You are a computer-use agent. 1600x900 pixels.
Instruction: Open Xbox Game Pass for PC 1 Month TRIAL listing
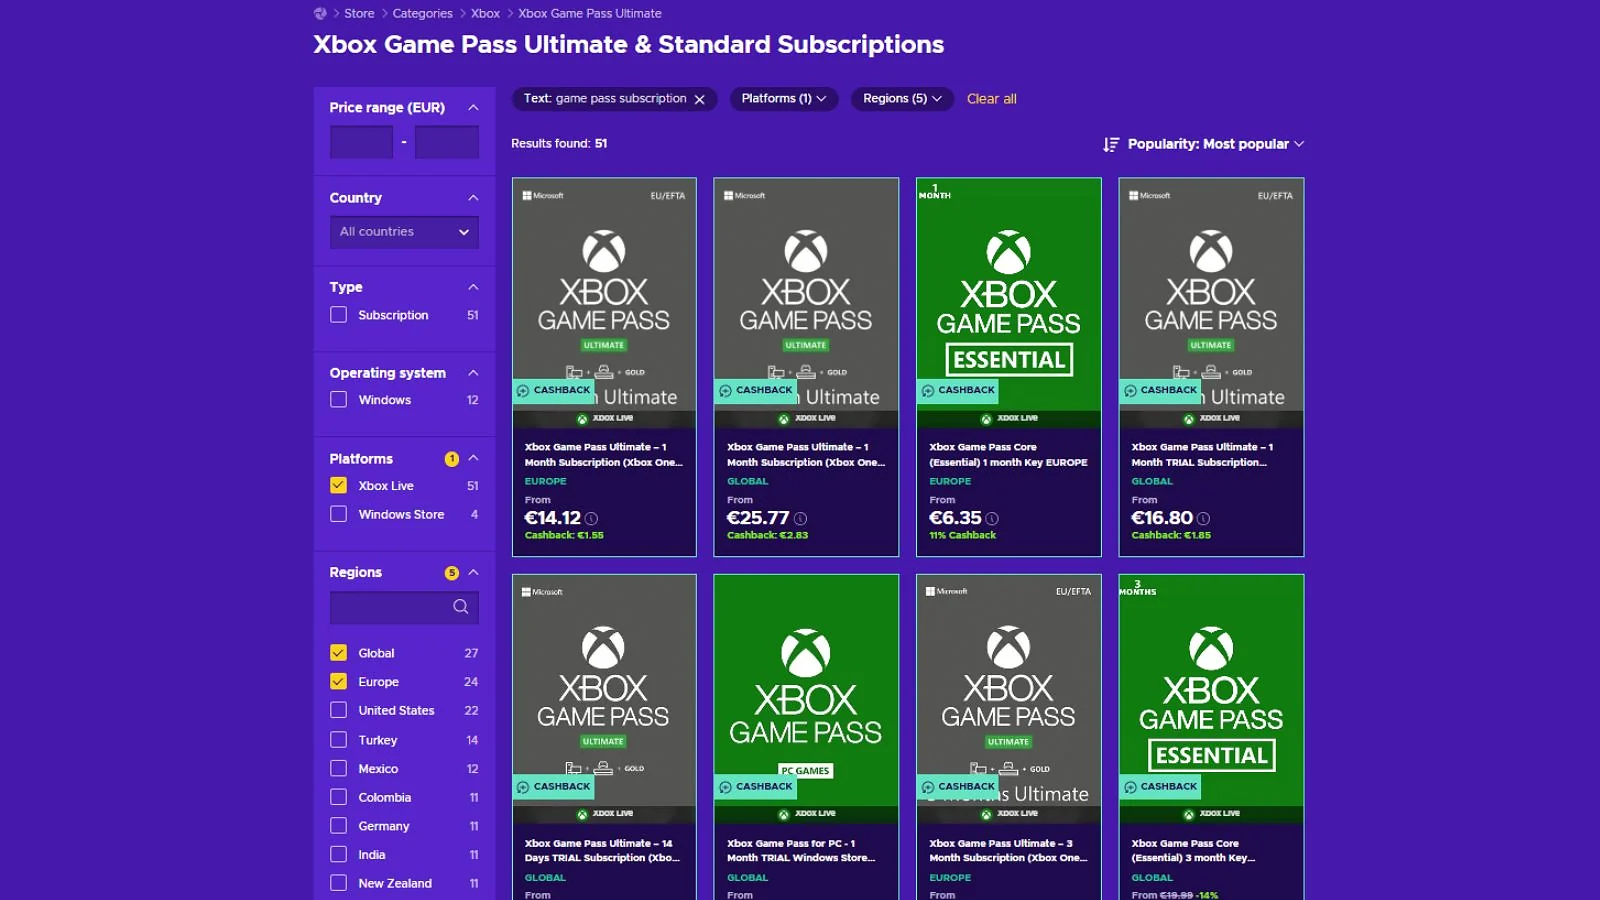coord(801,851)
